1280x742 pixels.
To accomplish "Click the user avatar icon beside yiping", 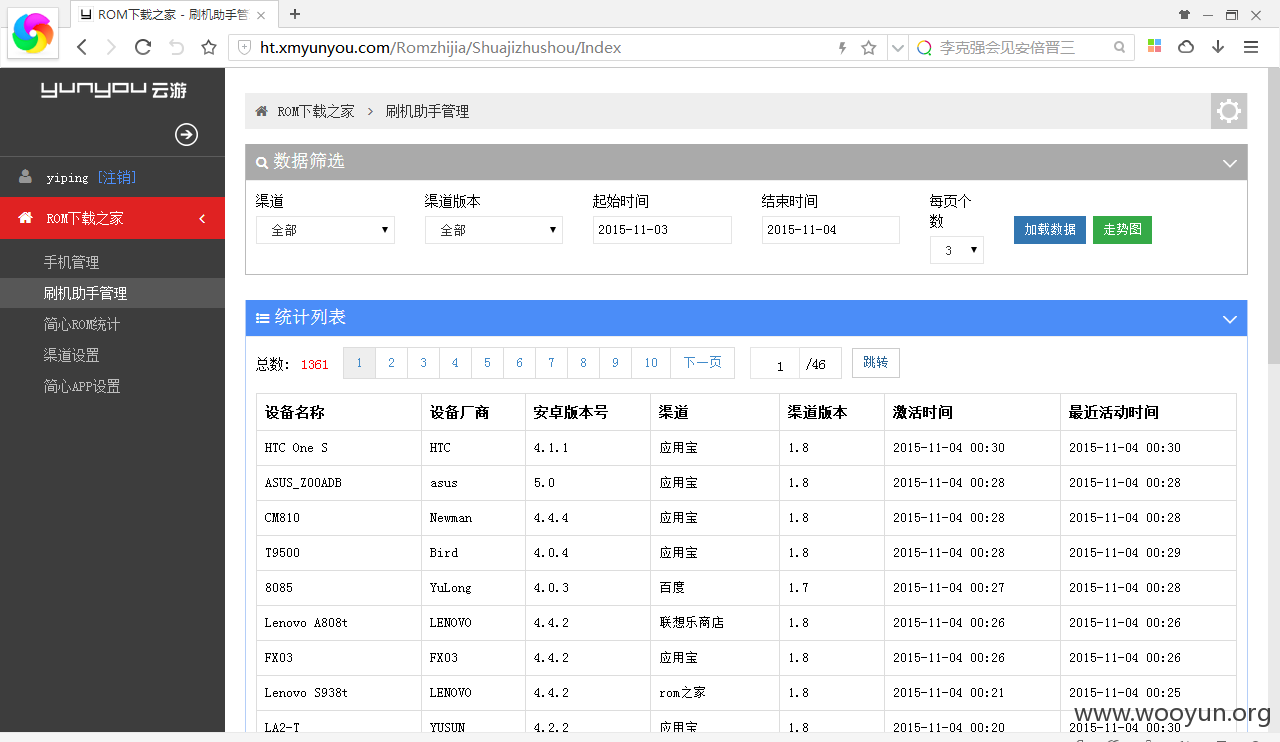I will [26, 177].
